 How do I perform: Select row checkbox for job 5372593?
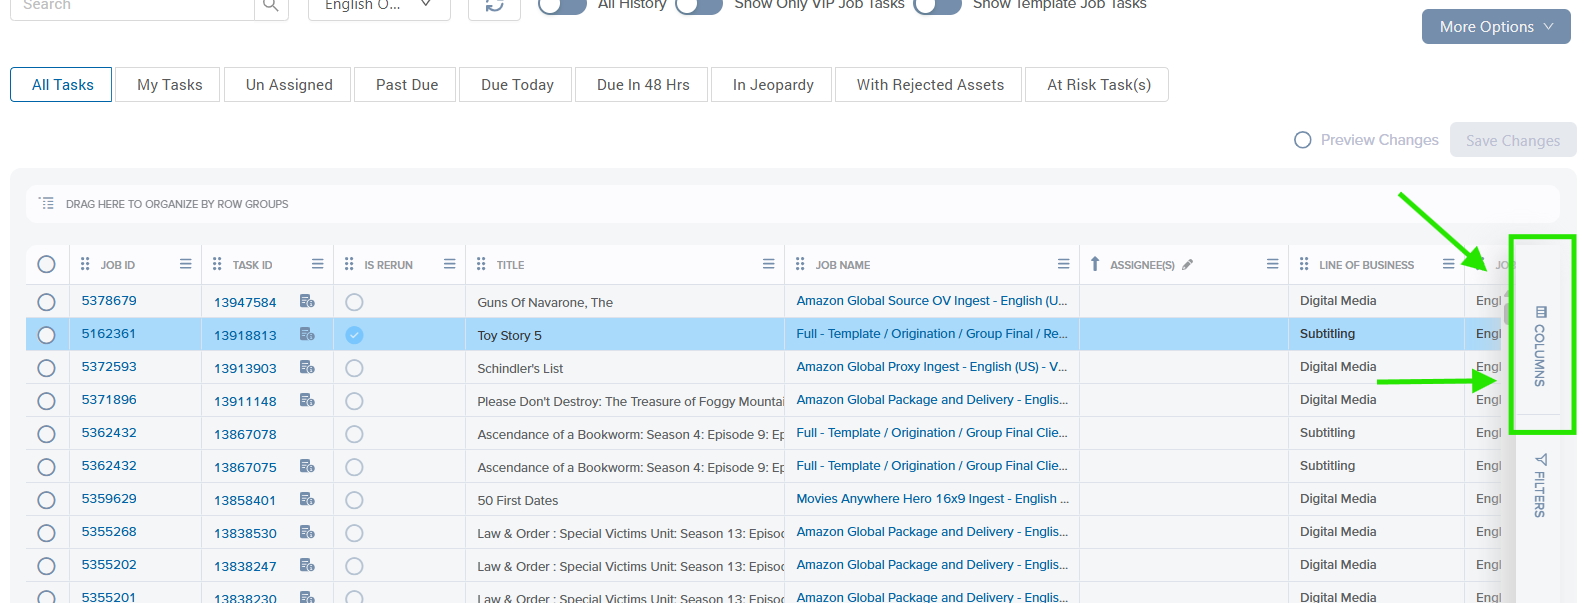click(x=46, y=368)
